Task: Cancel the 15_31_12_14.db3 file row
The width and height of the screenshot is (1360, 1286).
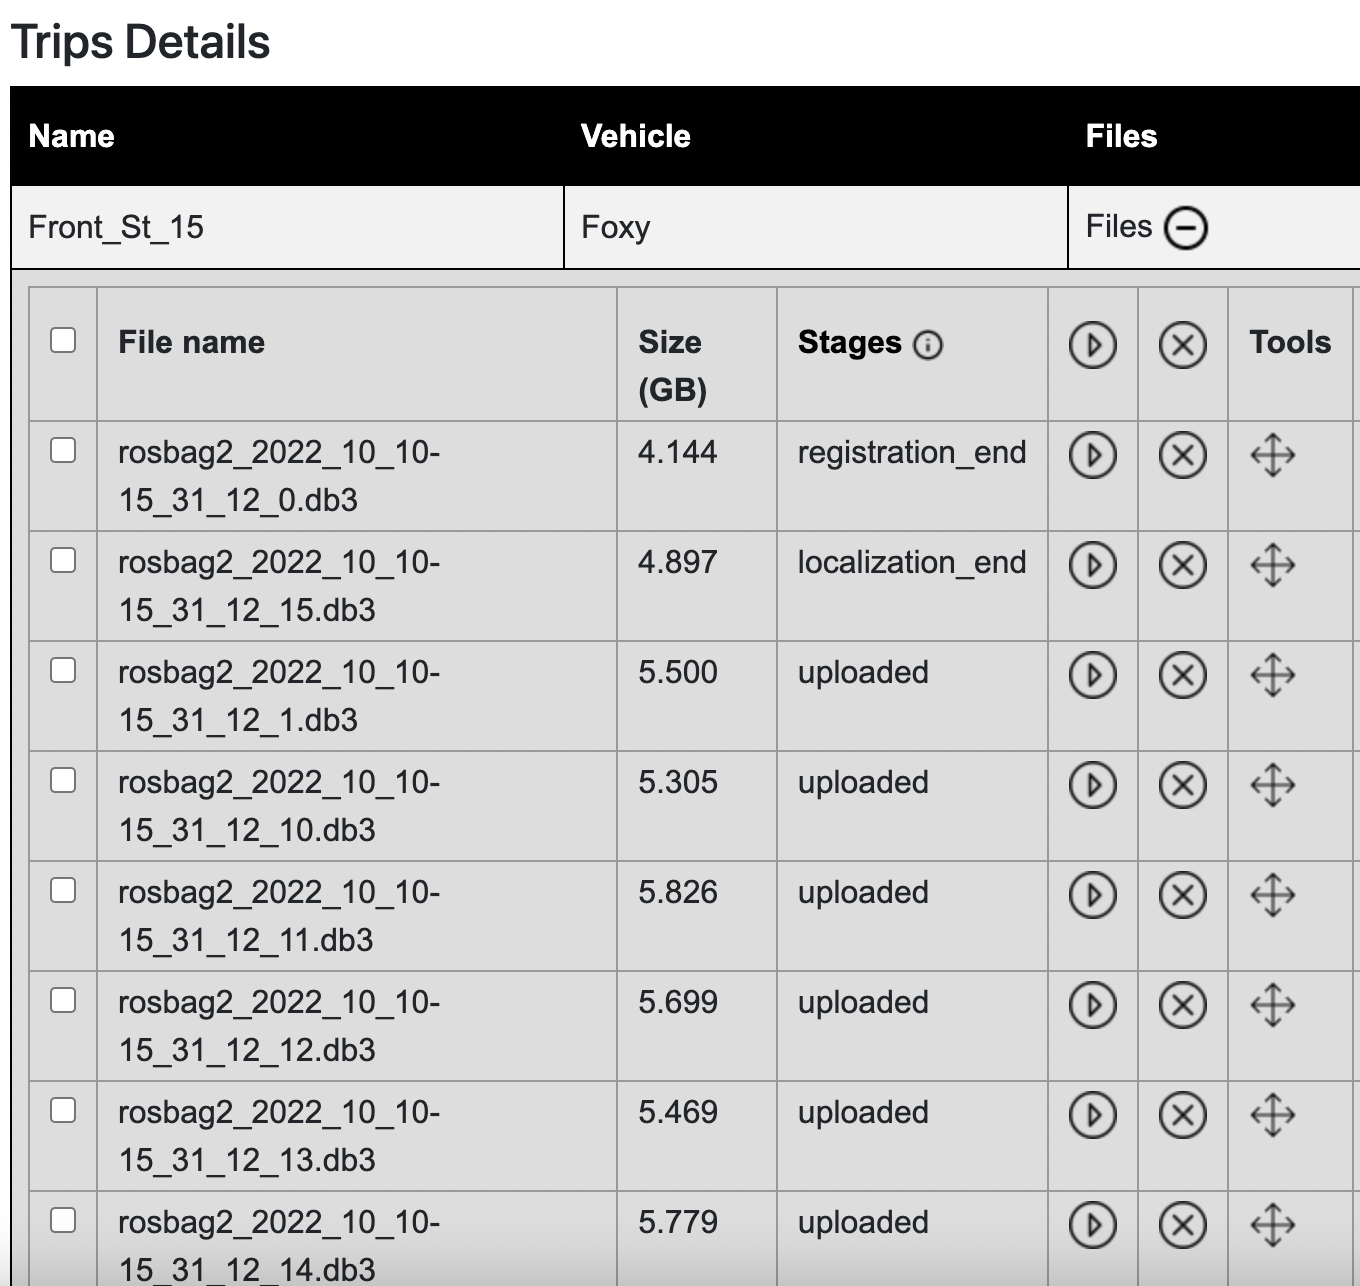Action: [x=1182, y=1225]
